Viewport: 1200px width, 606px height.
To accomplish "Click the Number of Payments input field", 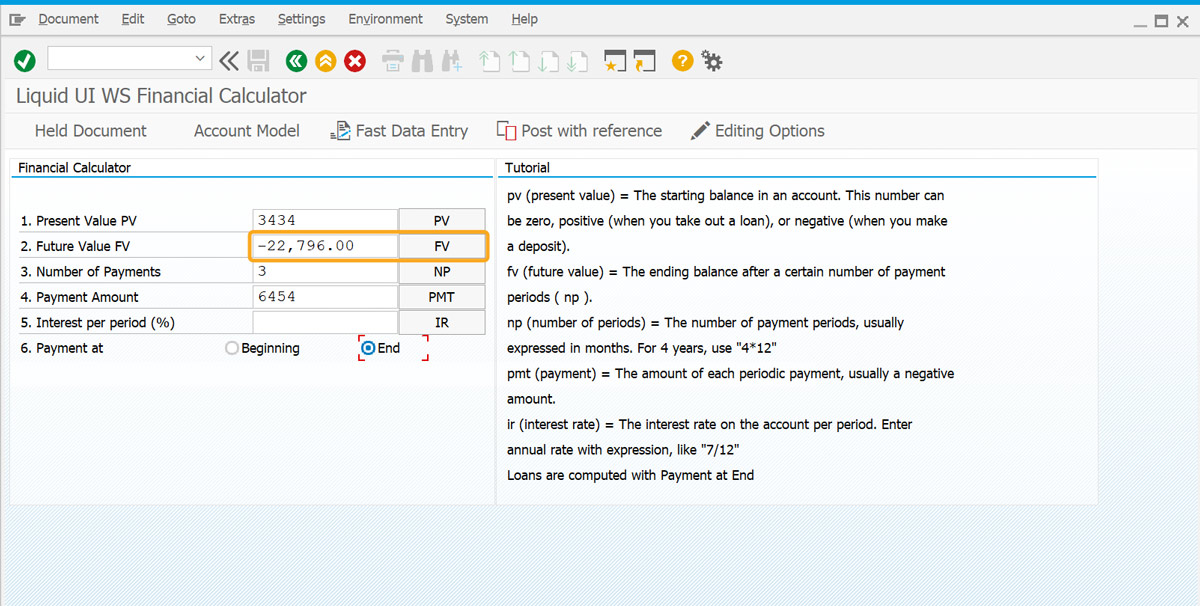I will [x=325, y=271].
